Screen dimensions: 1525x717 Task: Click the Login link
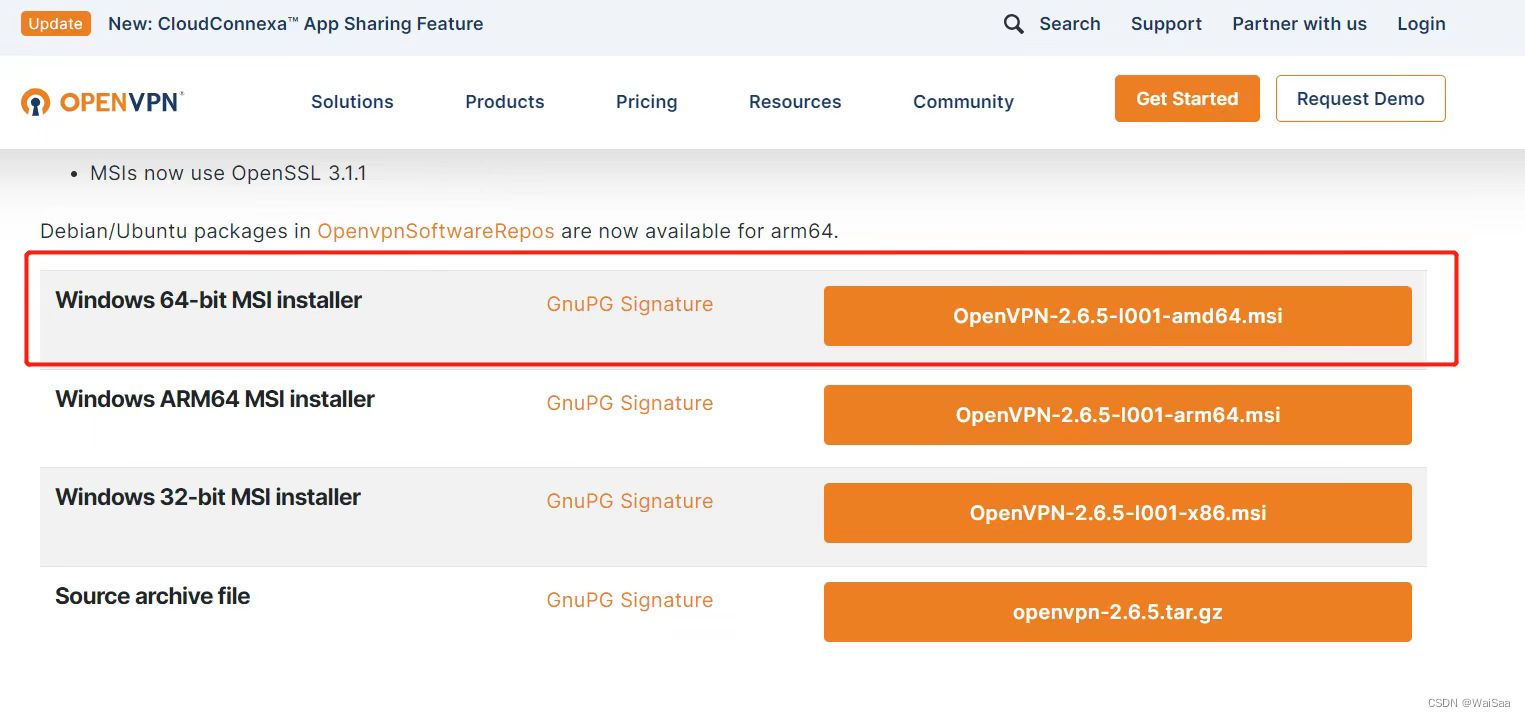1421,24
